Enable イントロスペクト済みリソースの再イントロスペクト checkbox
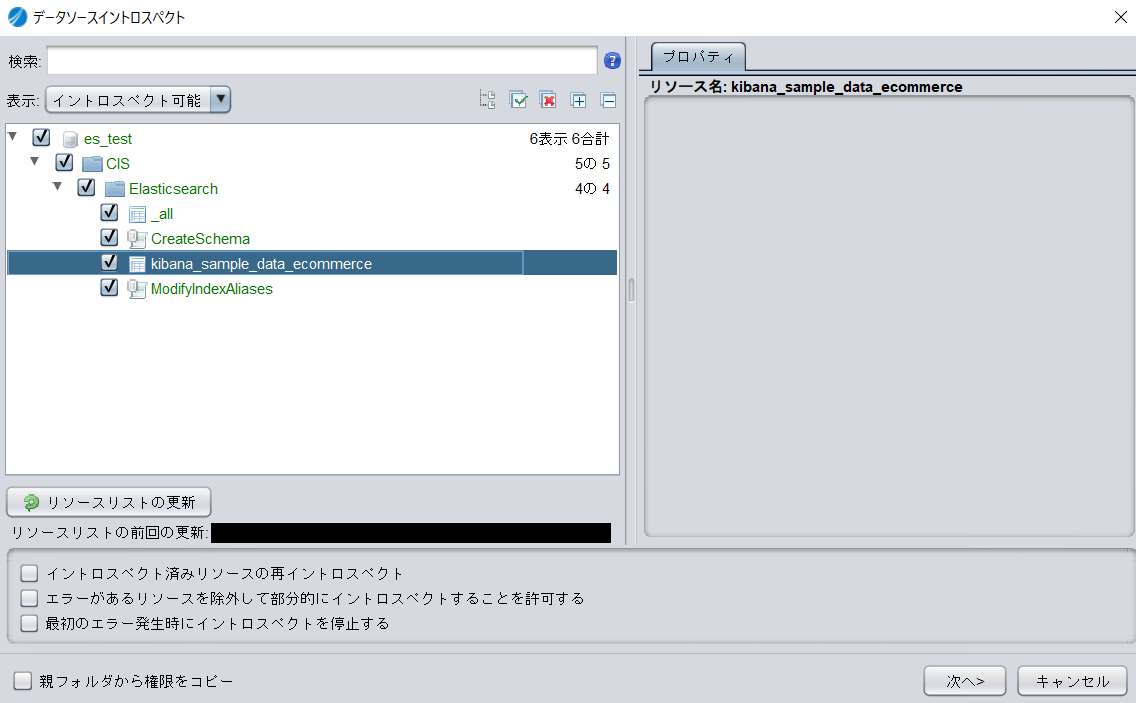Viewport: 1136px width, 703px height. [29, 574]
